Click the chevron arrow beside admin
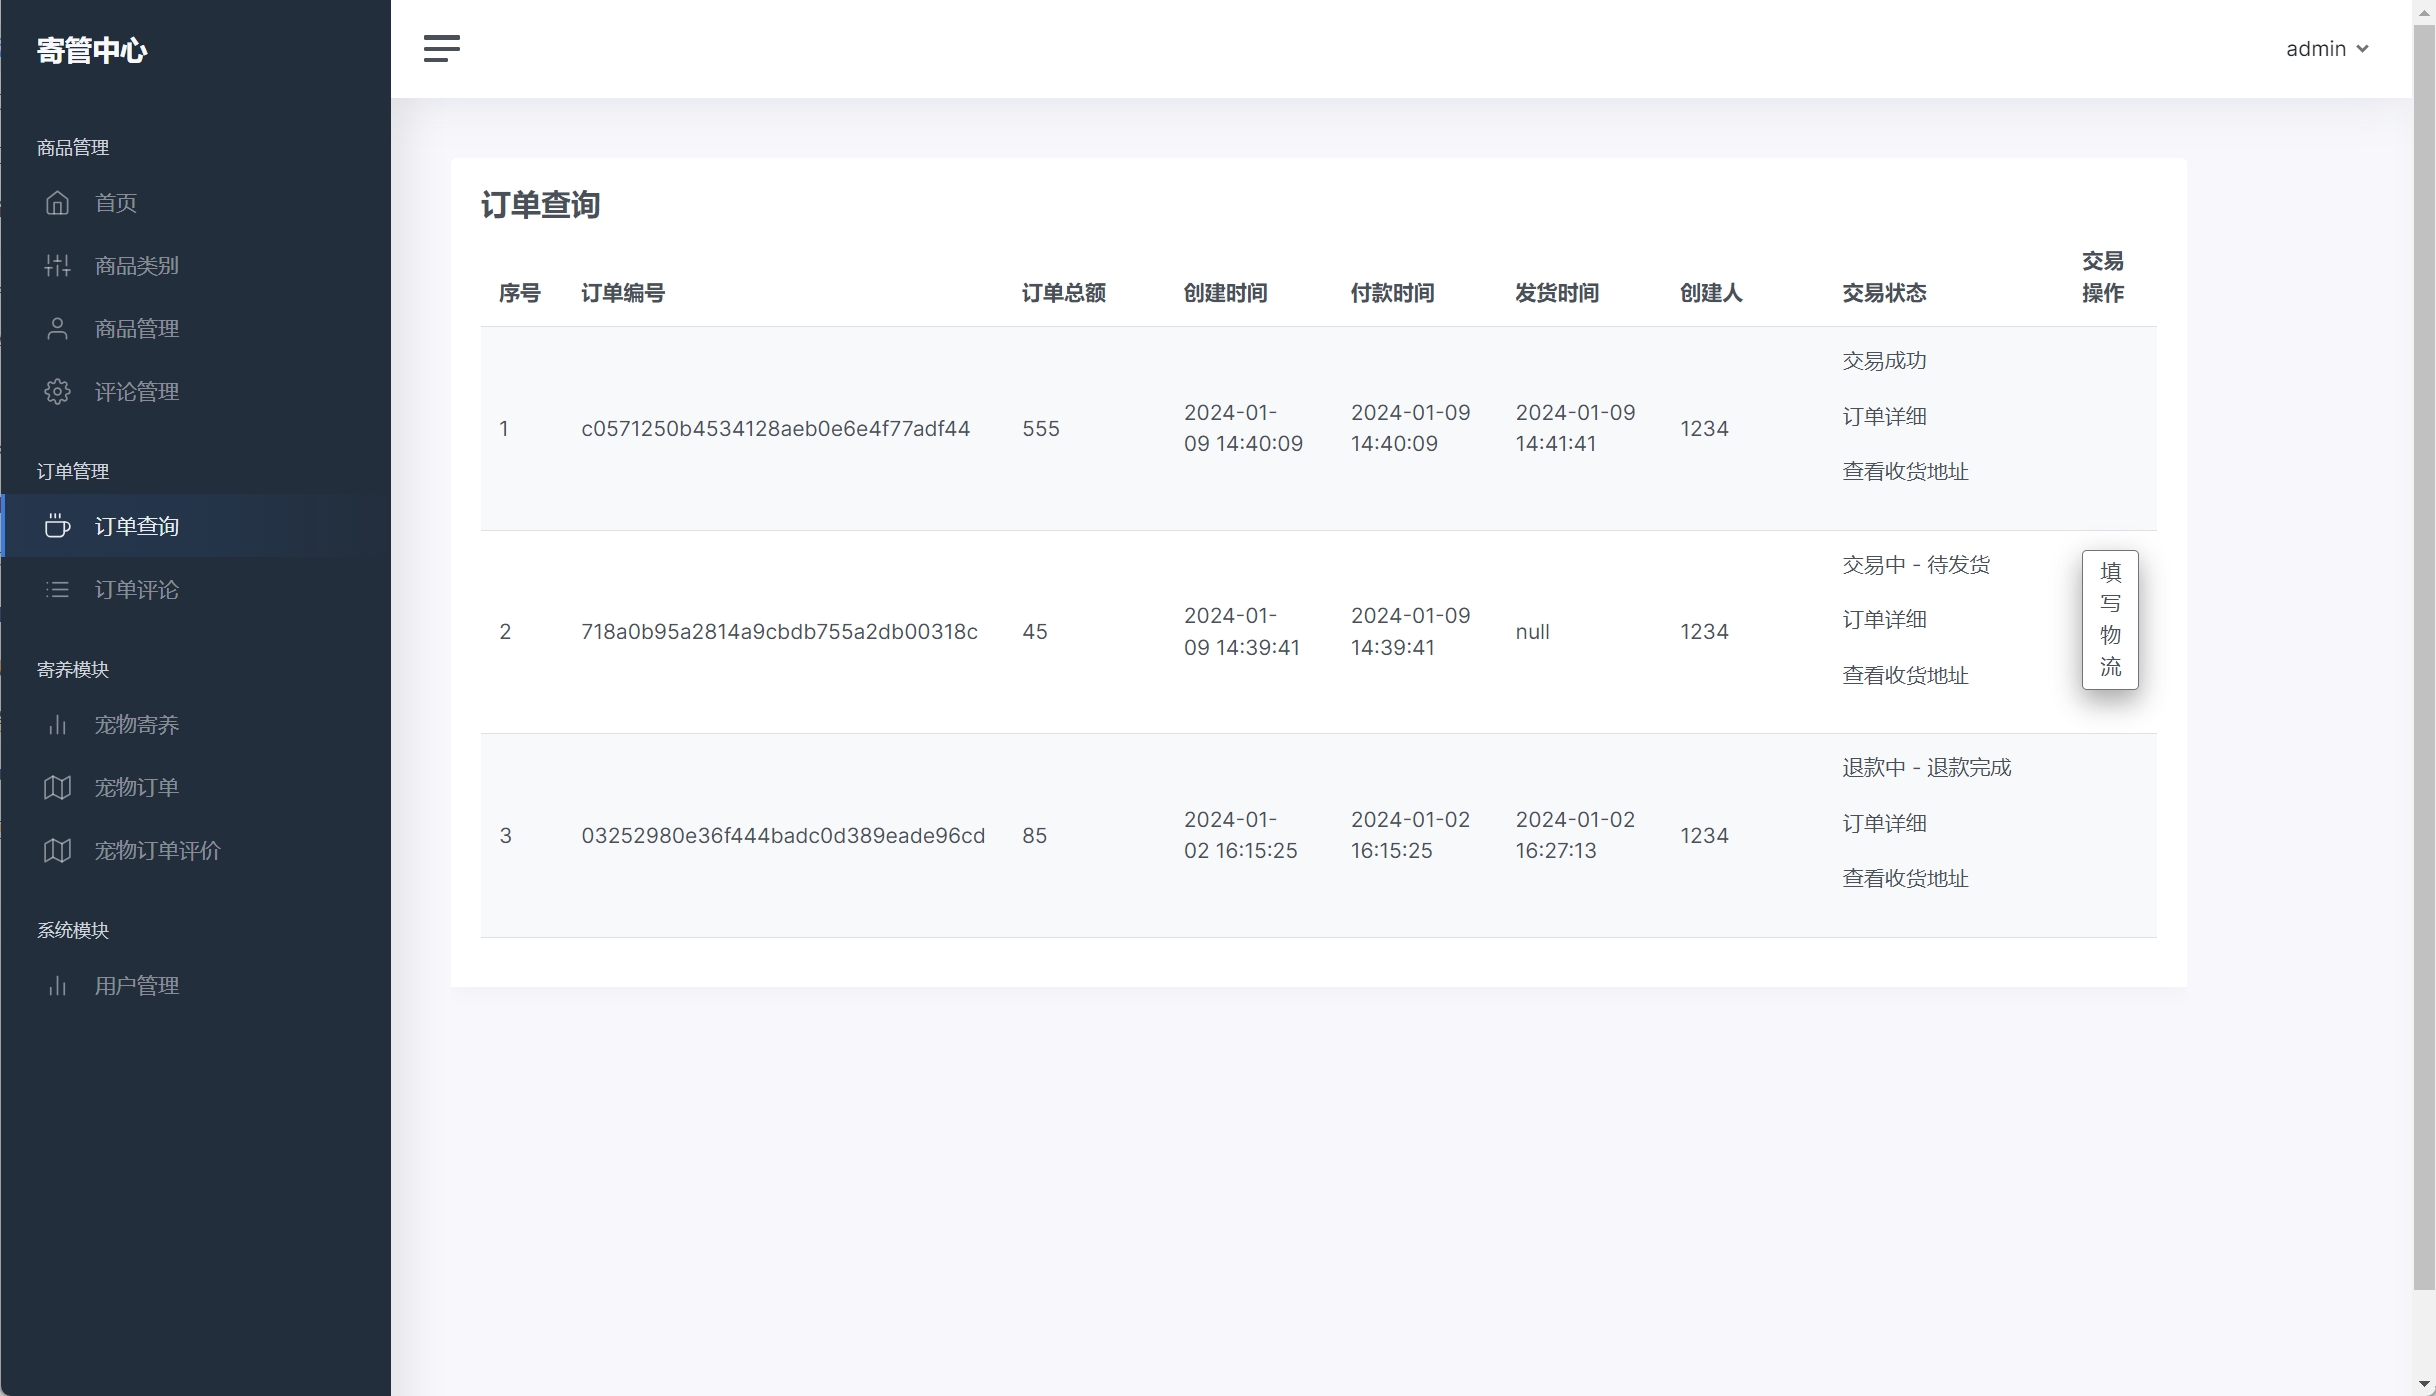The width and height of the screenshot is (2436, 1396). (2362, 49)
